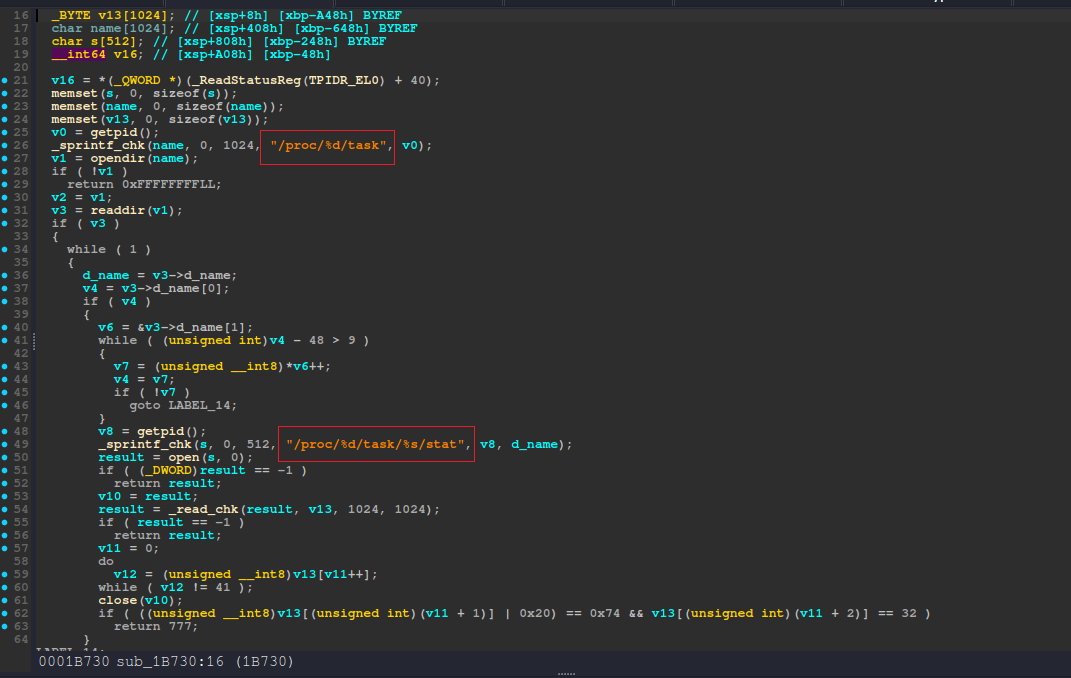Click _BYTE v13[1024] declaration
This screenshot has height=678, width=1071.
(113, 15)
